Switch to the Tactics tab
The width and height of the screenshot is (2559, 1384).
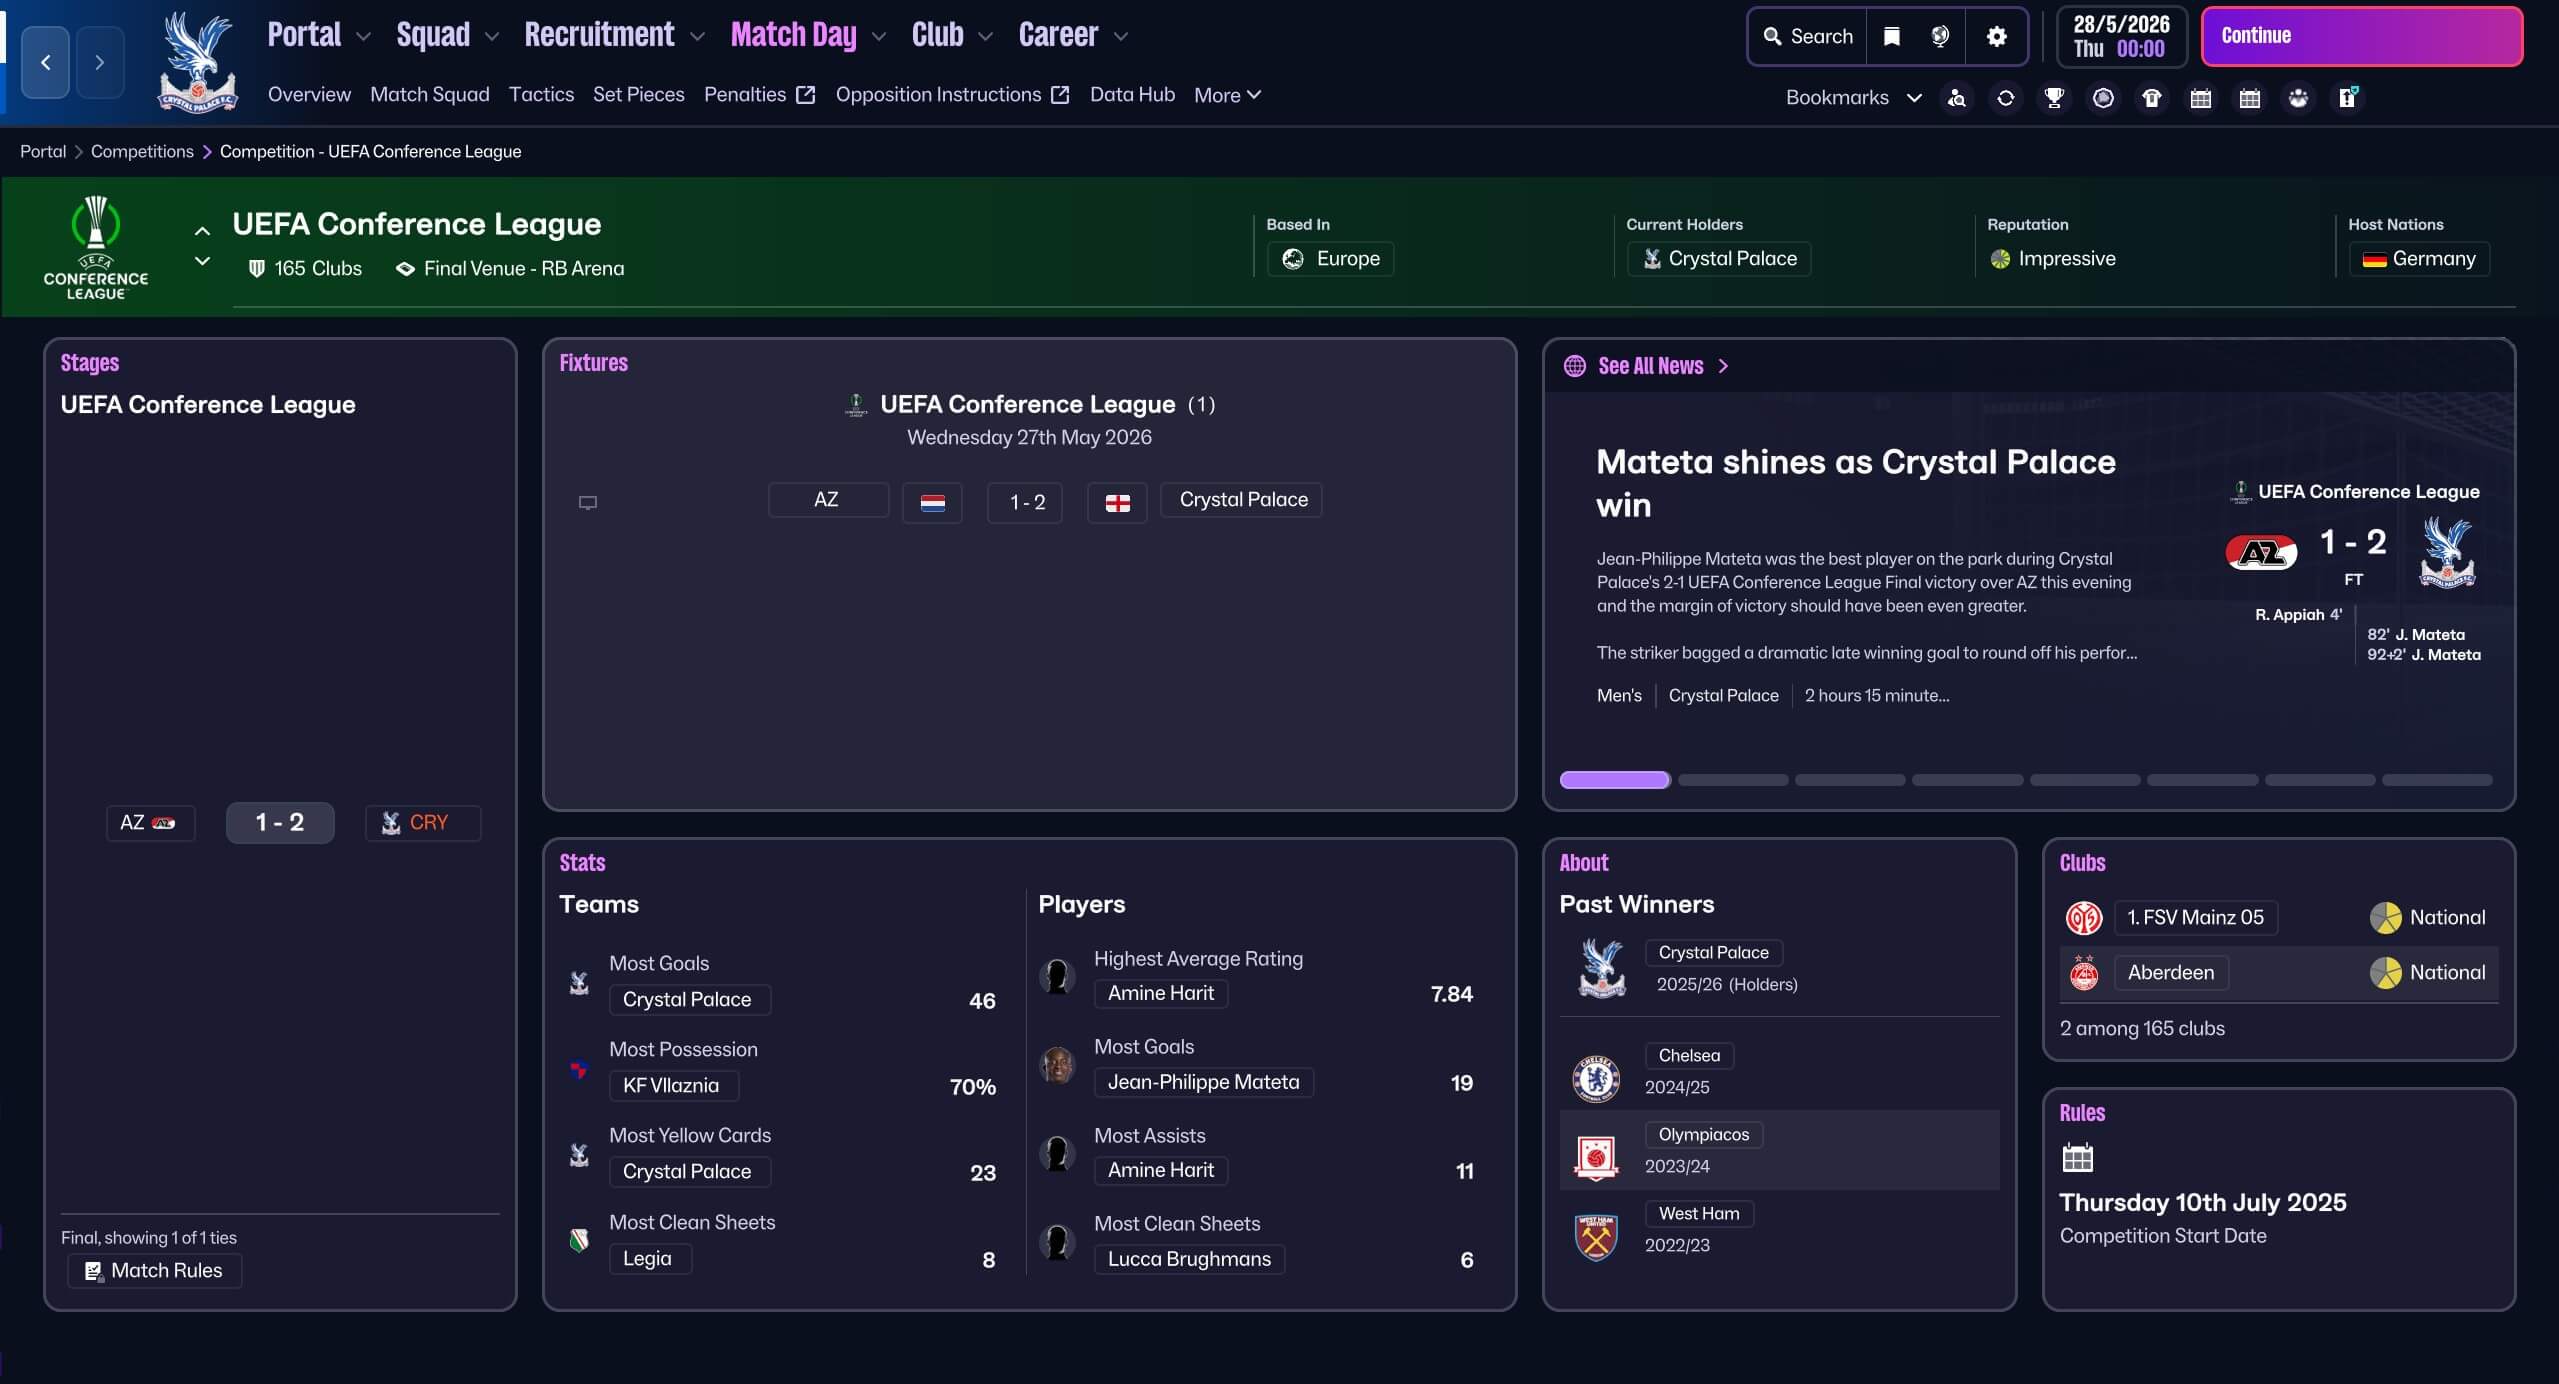tap(541, 95)
